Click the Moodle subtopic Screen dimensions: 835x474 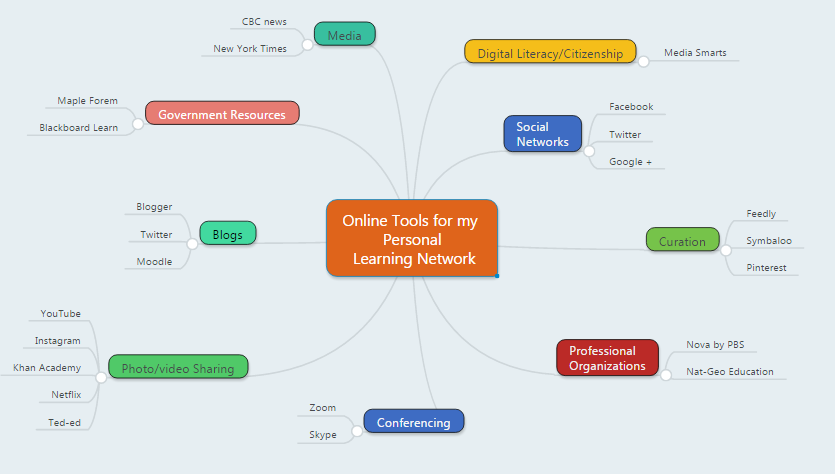pyautogui.click(x=154, y=261)
